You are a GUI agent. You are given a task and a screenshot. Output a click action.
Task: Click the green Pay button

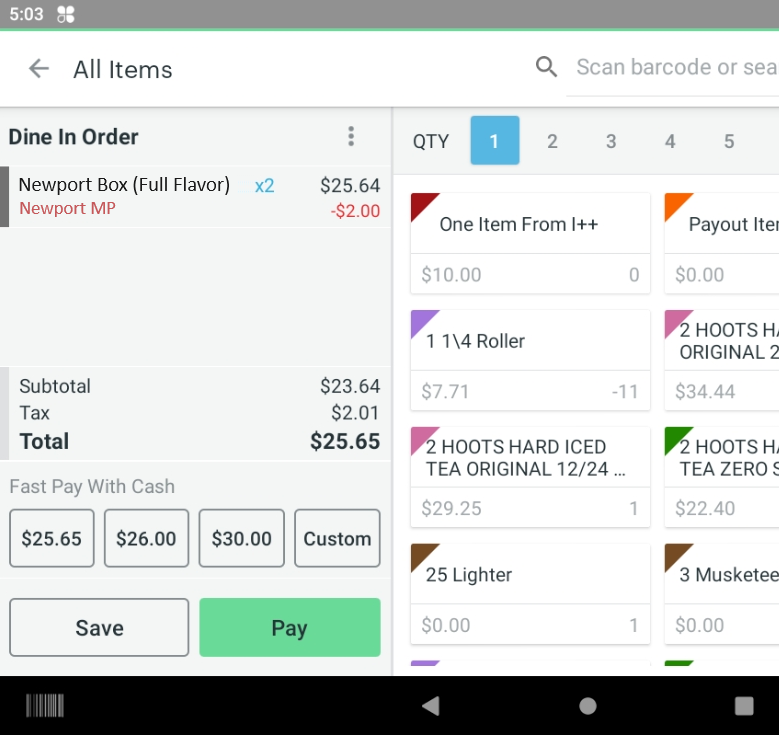[290, 627]
